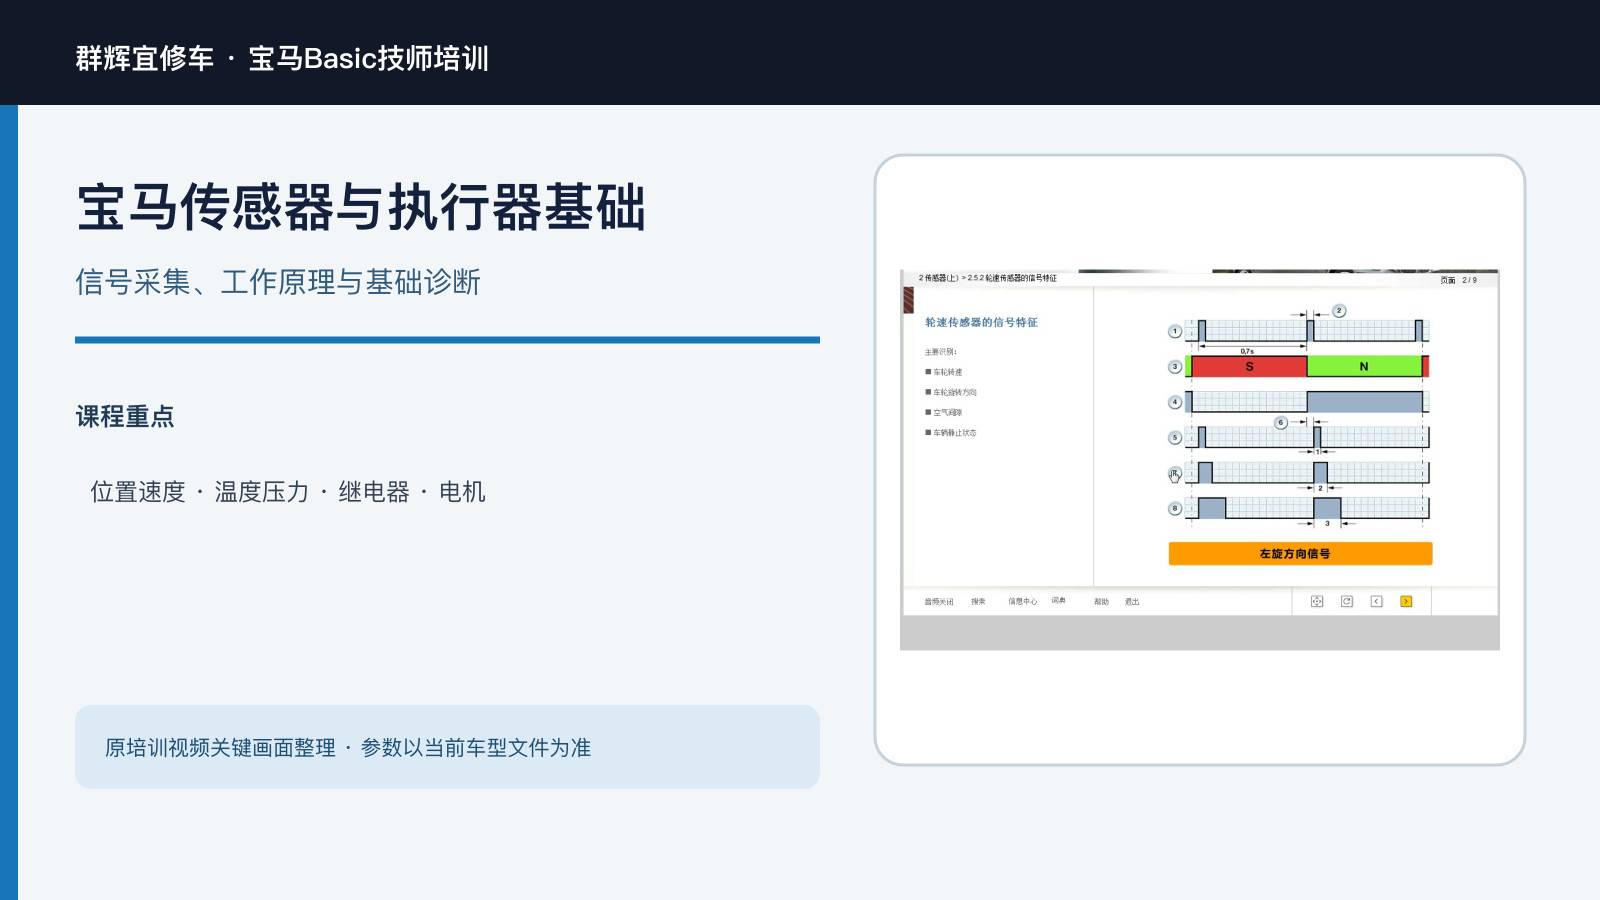Select circled marker 5 in the signal diagram

coord(1175,437)
